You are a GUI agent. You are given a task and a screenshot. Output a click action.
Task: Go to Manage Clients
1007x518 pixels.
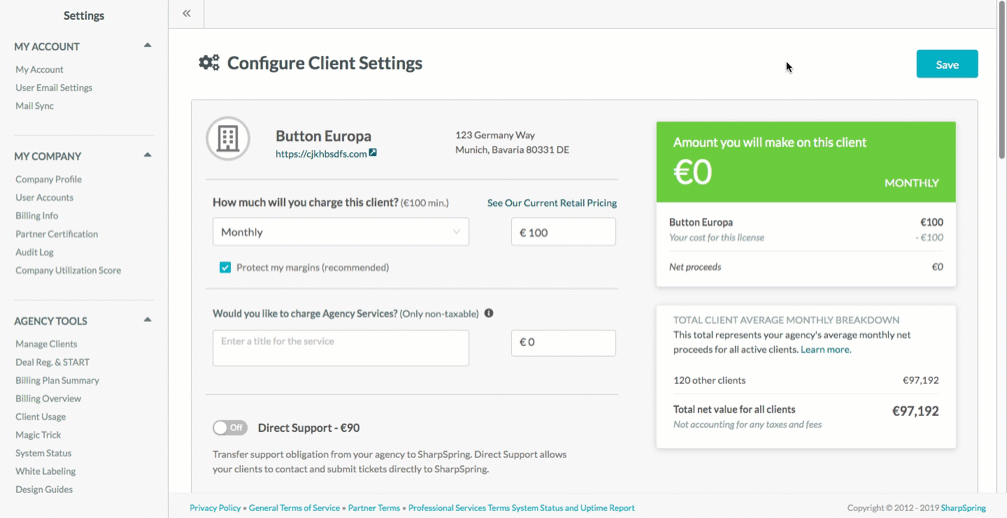[x=46, y=344]
